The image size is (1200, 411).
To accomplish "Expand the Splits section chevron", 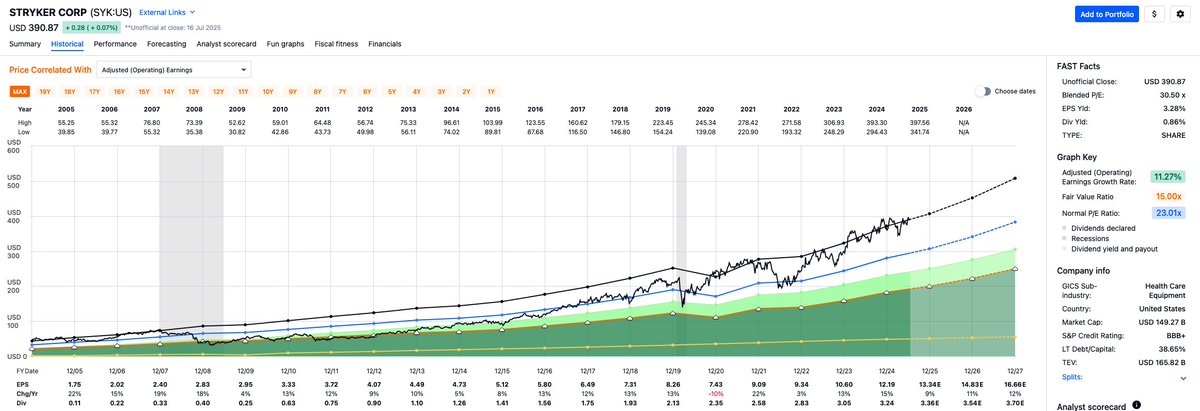I will (1183, 378).
